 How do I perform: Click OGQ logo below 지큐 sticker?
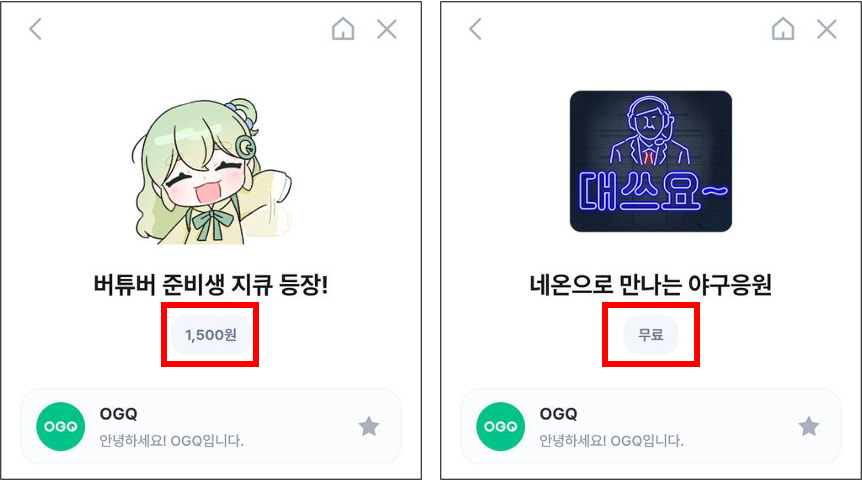[x=60, y=427]
